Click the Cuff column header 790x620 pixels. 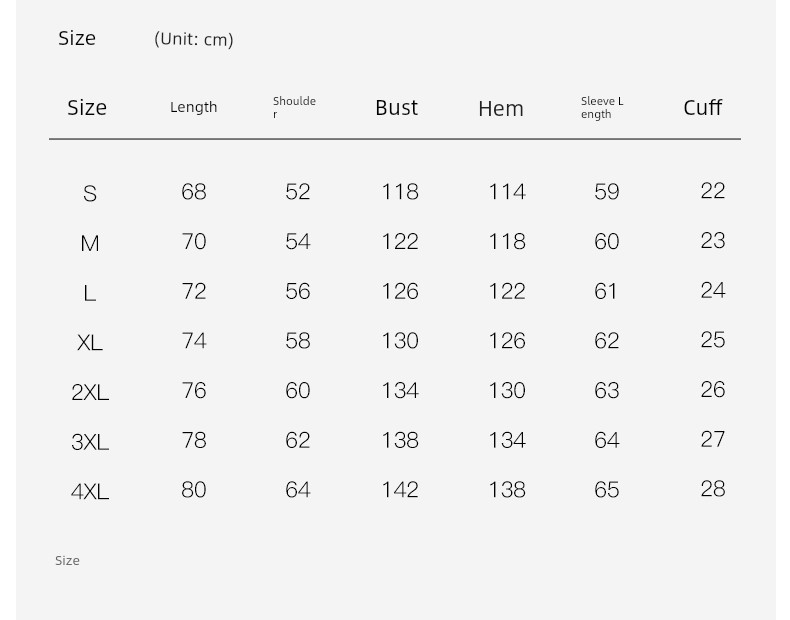pos(702,108)
